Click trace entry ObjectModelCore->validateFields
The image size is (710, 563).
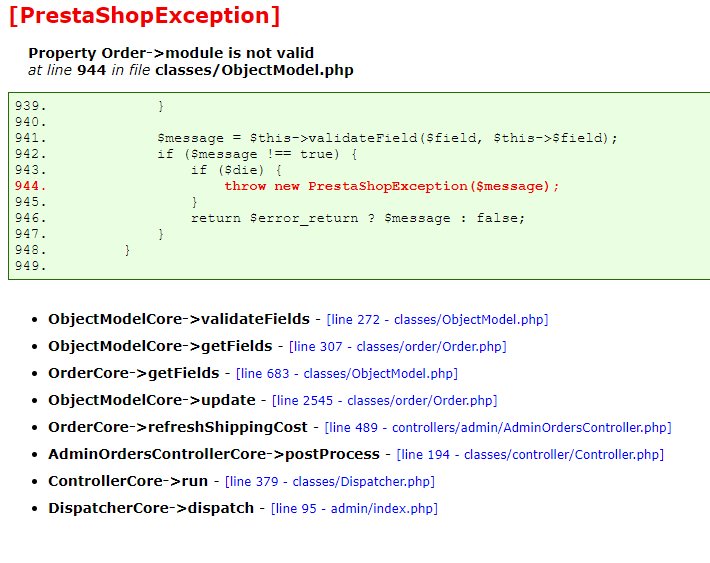pos(179,319)
